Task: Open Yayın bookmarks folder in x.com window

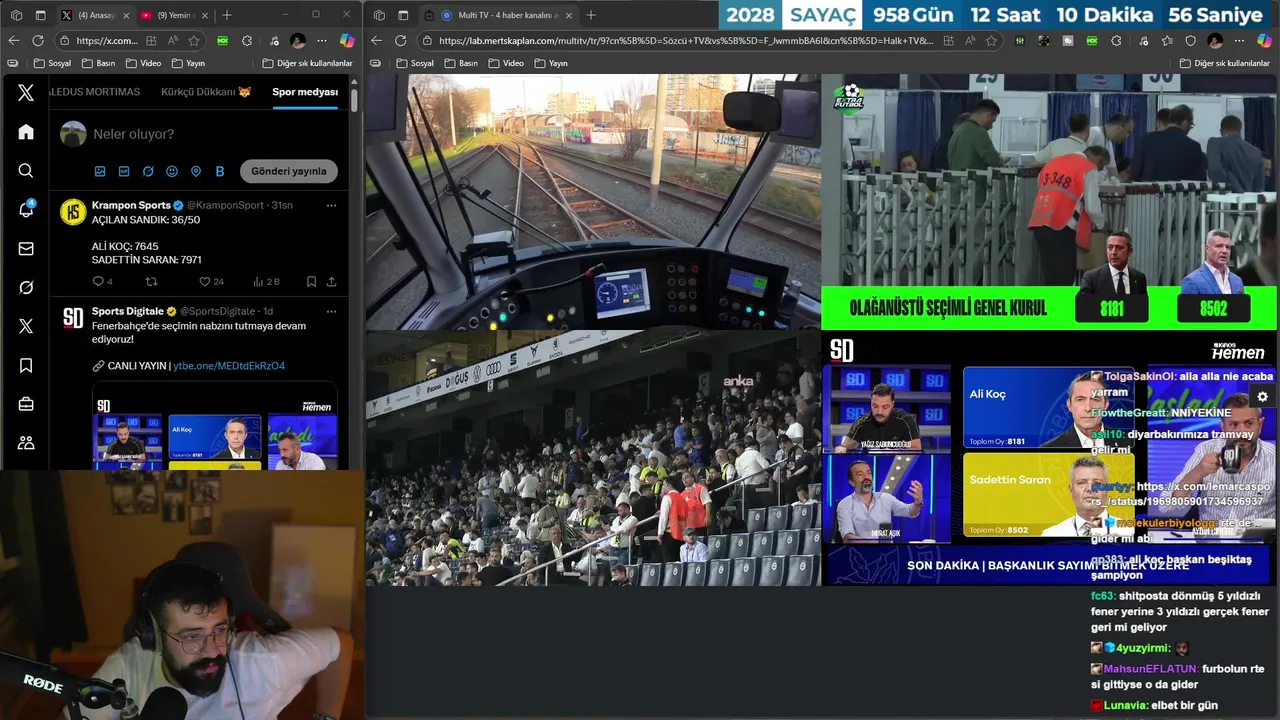Action: point(188,63)
